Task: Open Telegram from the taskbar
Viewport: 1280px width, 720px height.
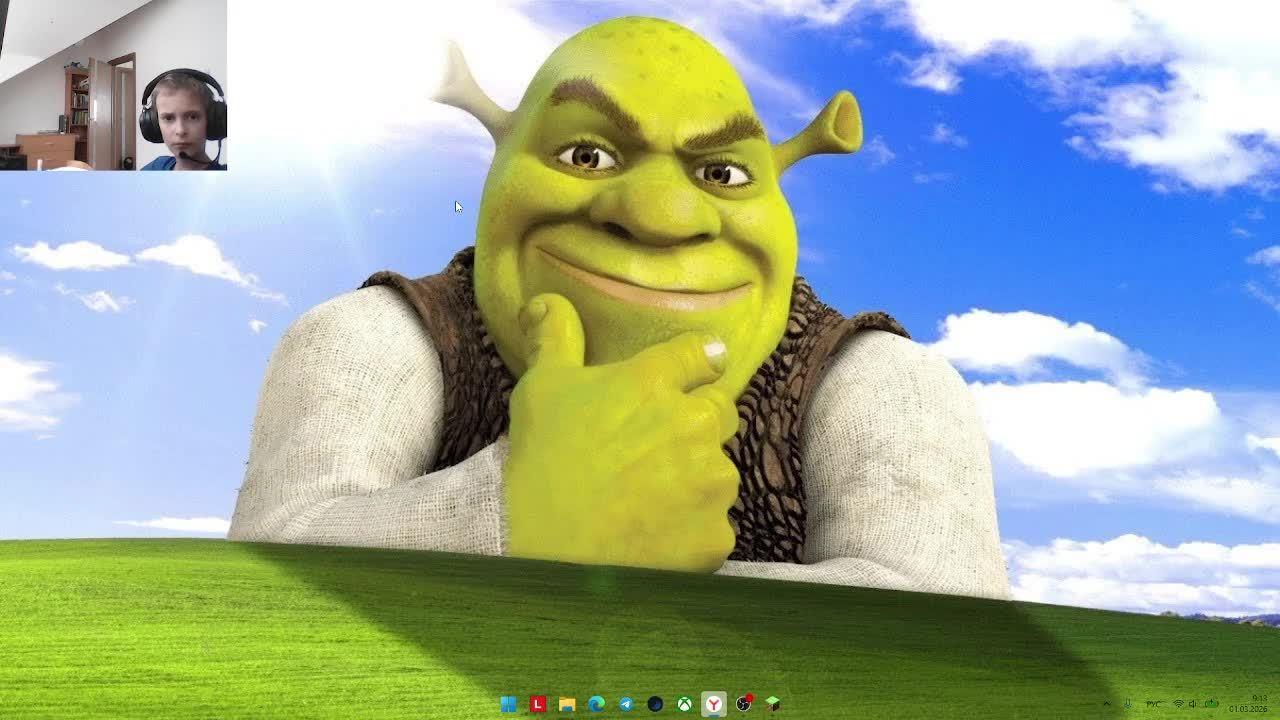Action: 626,704
